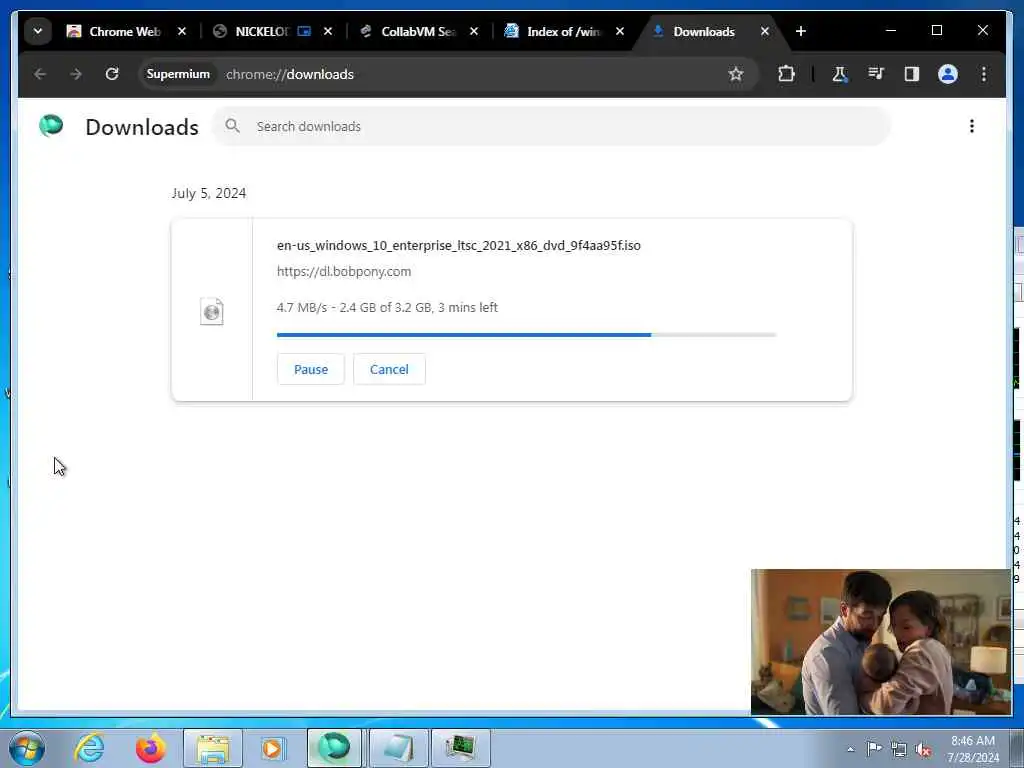The image size is (1024, 768).
Task: Close the Chrome Web tab
Action: [182, 31]
